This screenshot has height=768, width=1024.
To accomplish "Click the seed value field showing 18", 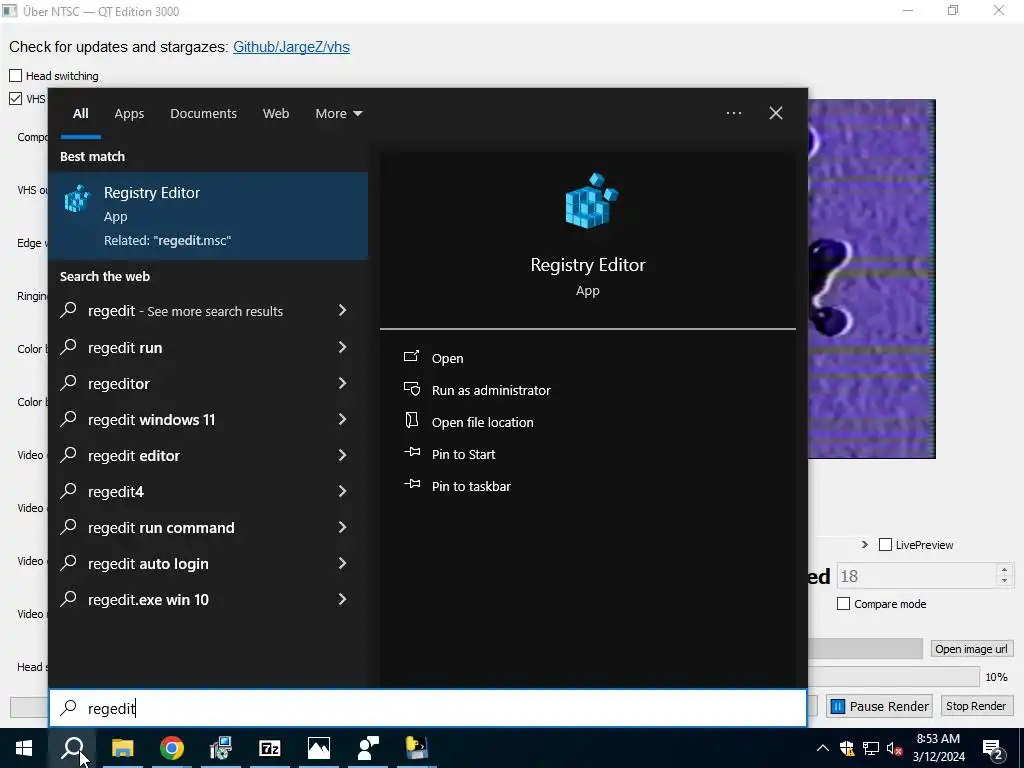I will coord(916,576).
